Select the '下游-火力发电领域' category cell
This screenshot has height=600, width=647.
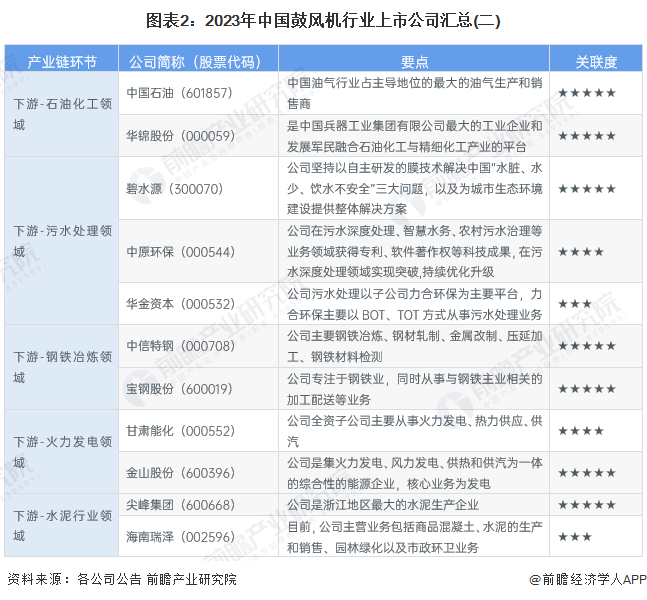point(62,452)
